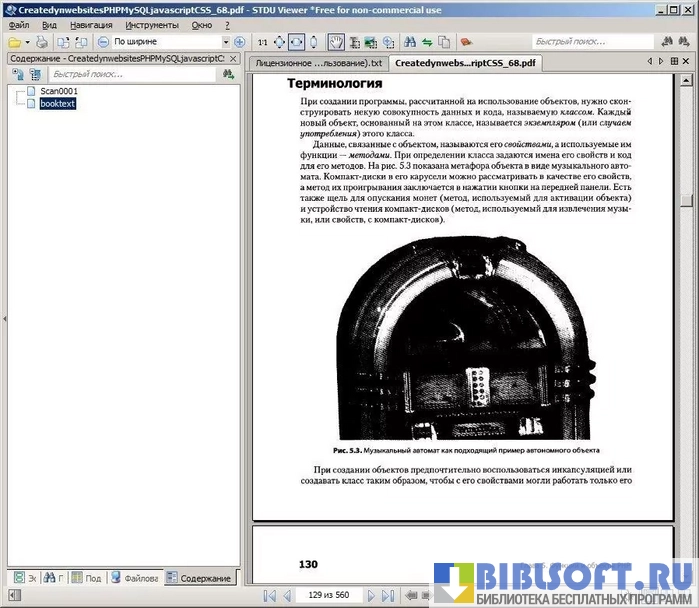Go to the first page

pyautogui.click(x=268, y=595)
